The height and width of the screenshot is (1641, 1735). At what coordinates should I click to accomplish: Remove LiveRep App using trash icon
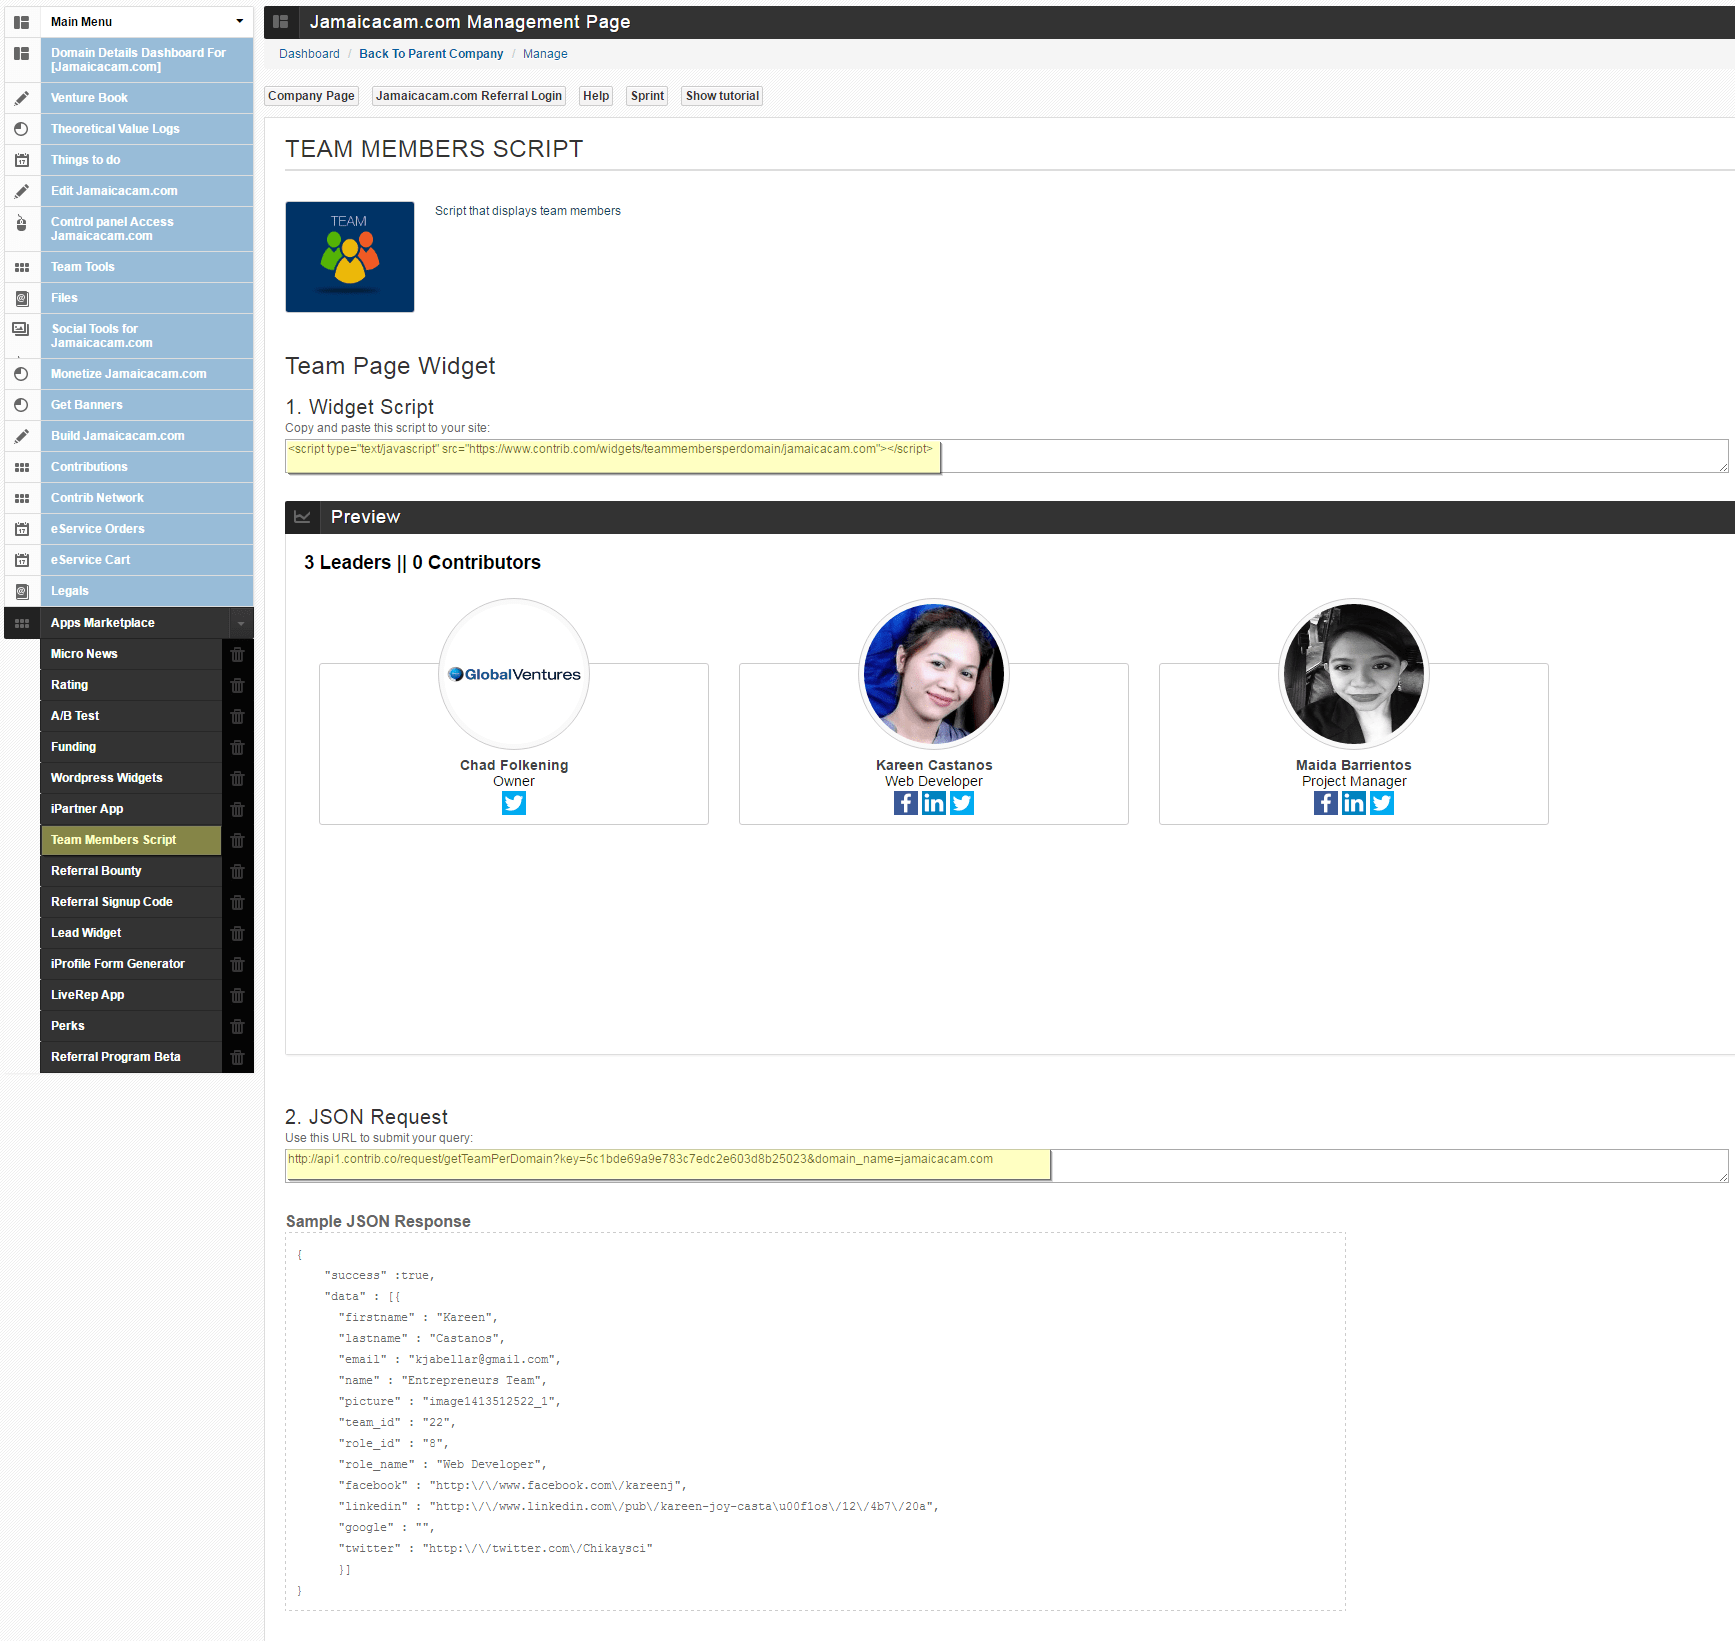point(237,995)
